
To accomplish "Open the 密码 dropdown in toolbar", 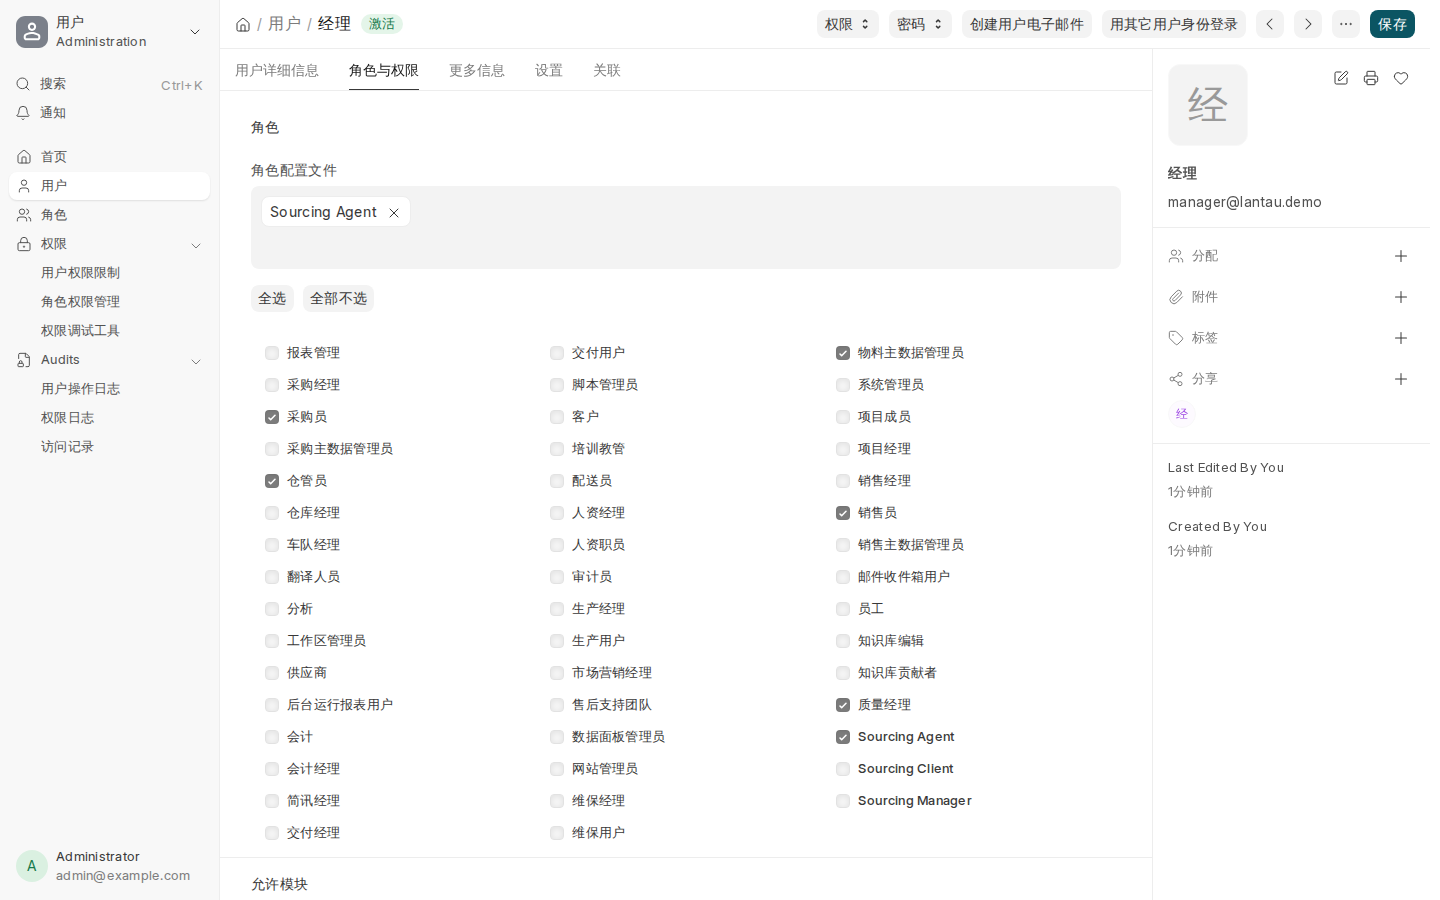I will (x=920, y=24).
